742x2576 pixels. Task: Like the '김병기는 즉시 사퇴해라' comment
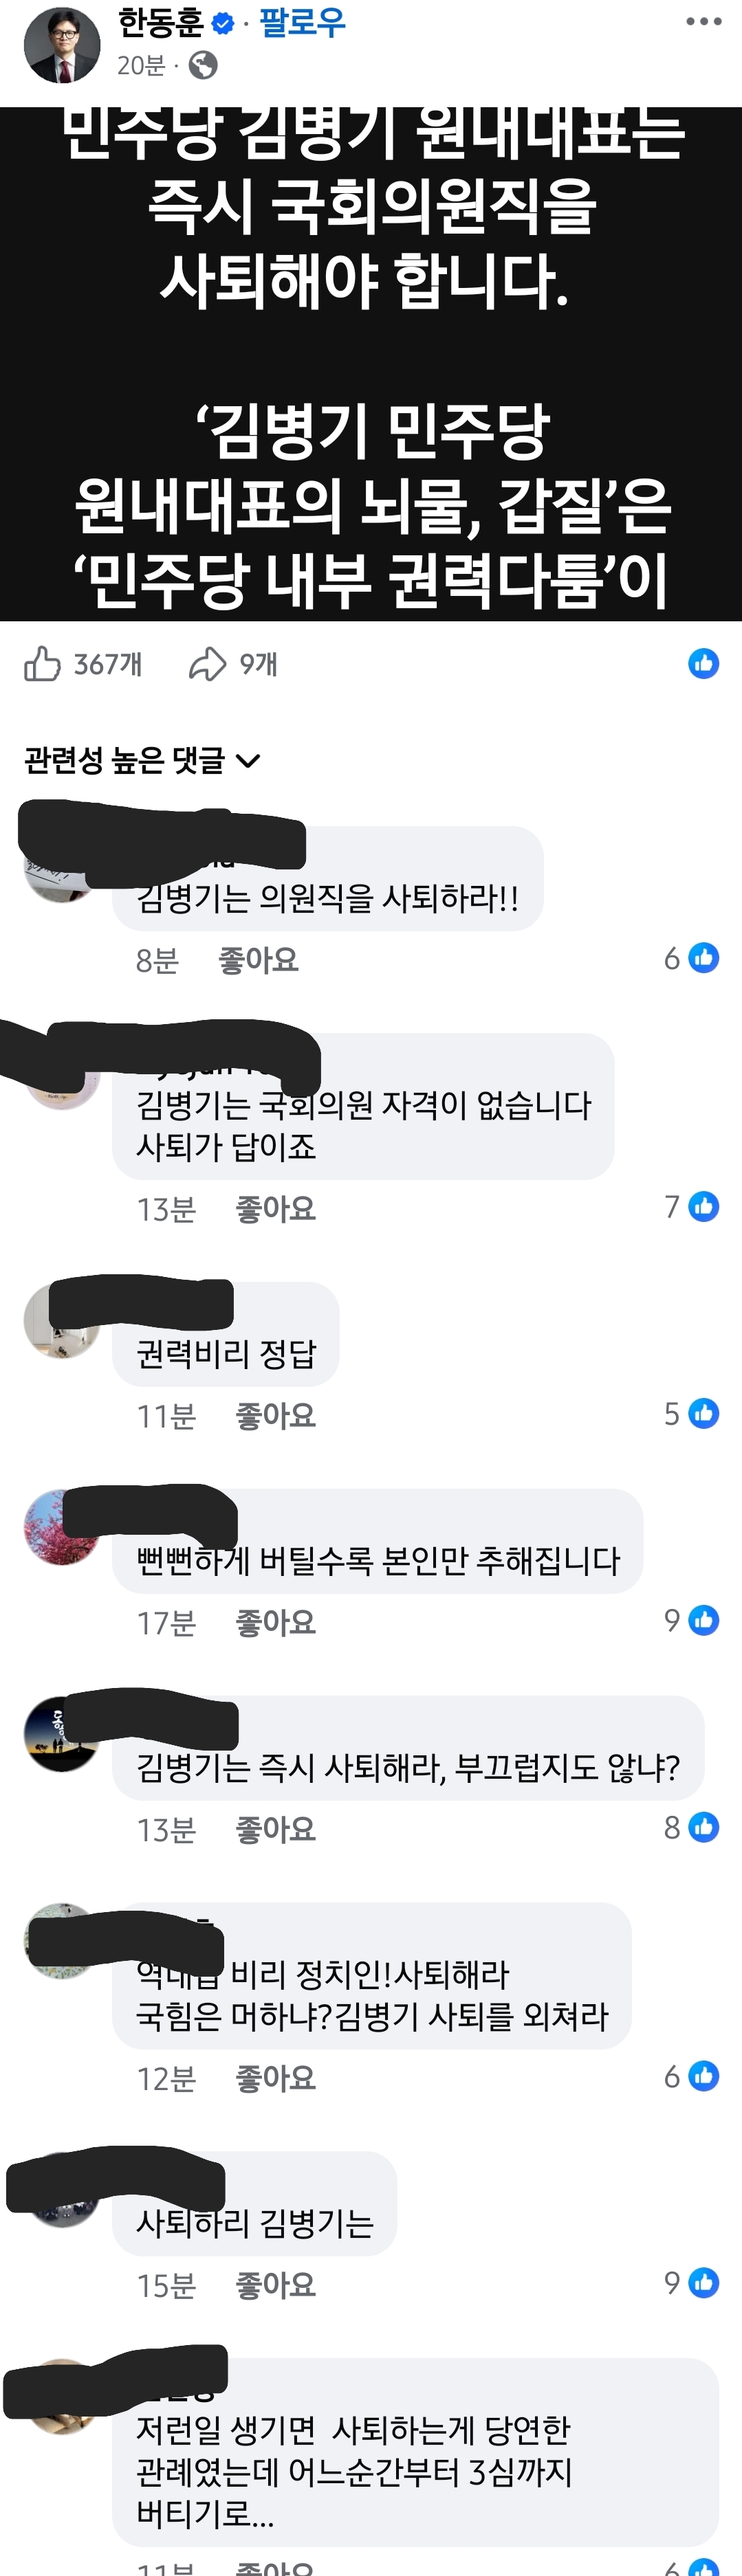(275, 1829)
